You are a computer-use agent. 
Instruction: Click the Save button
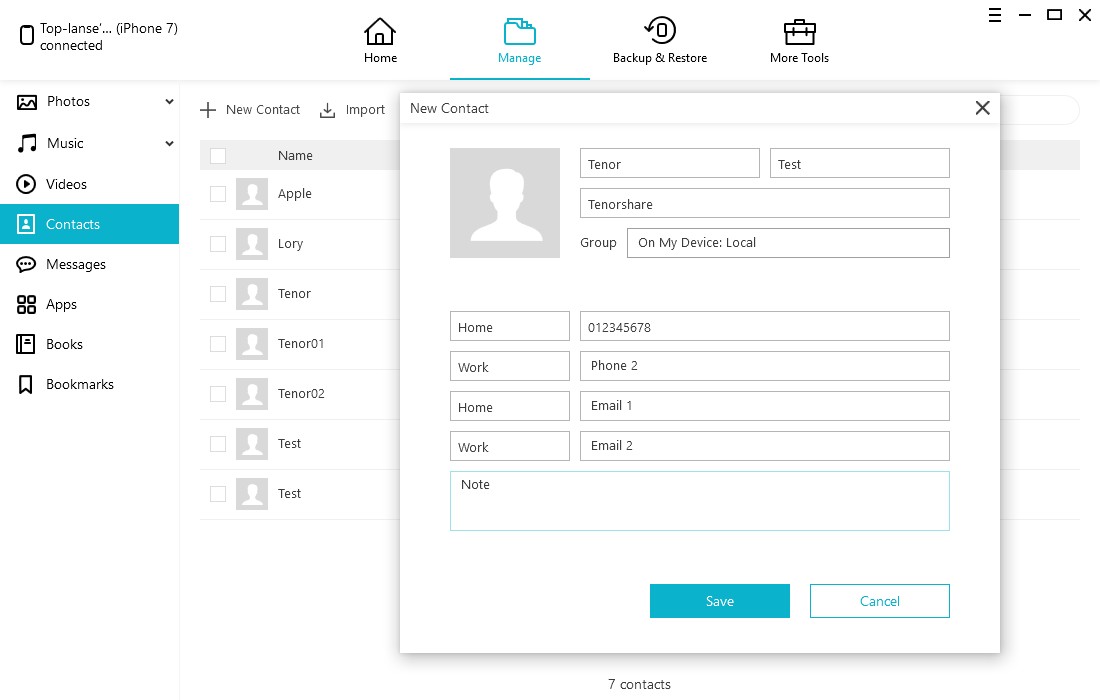click(719, 601)
